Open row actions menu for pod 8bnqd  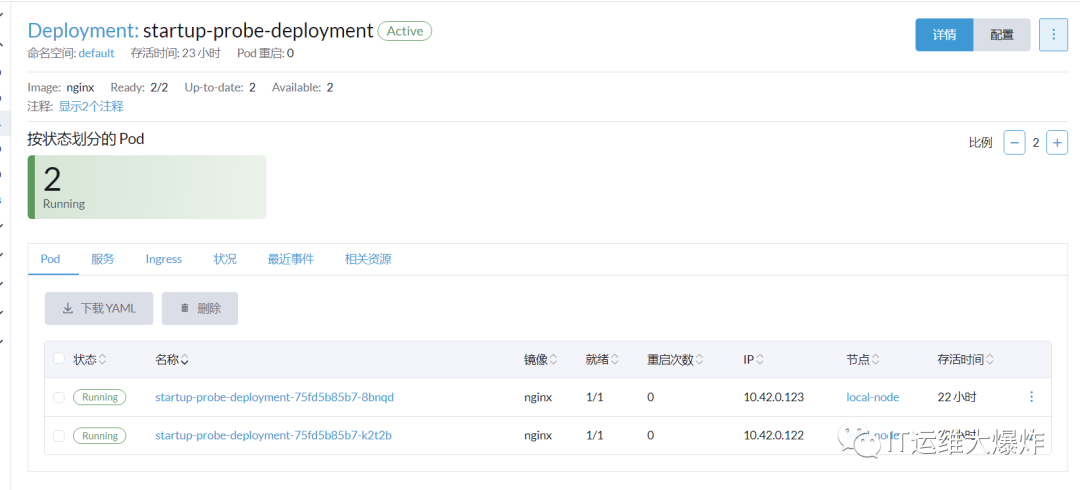pyautogui.click(x=1032, y=397)
